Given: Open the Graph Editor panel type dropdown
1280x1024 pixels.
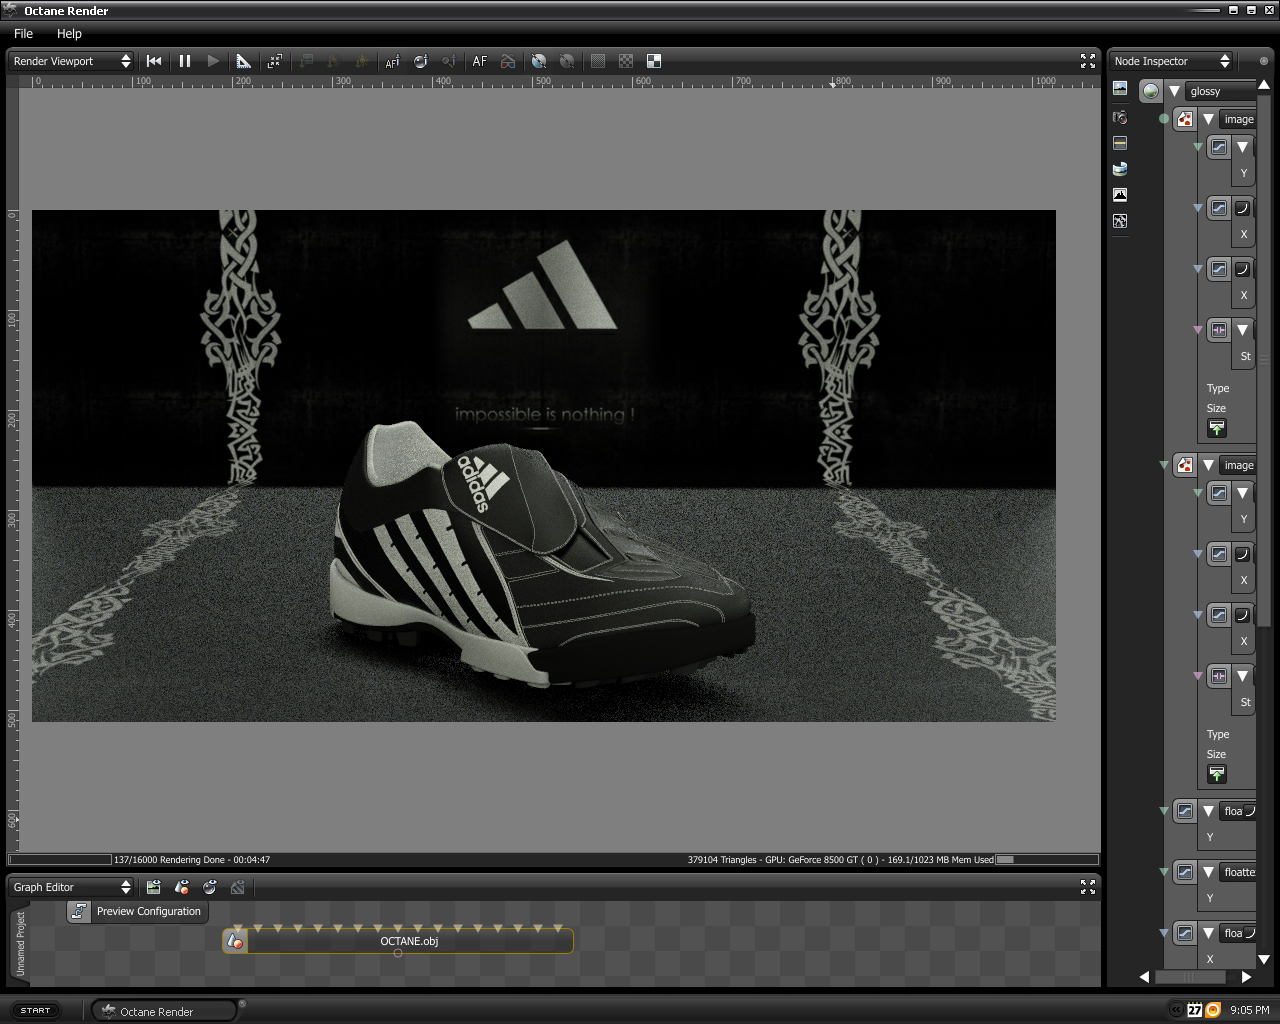Looking at the screenshot, I should coord(71,887).
